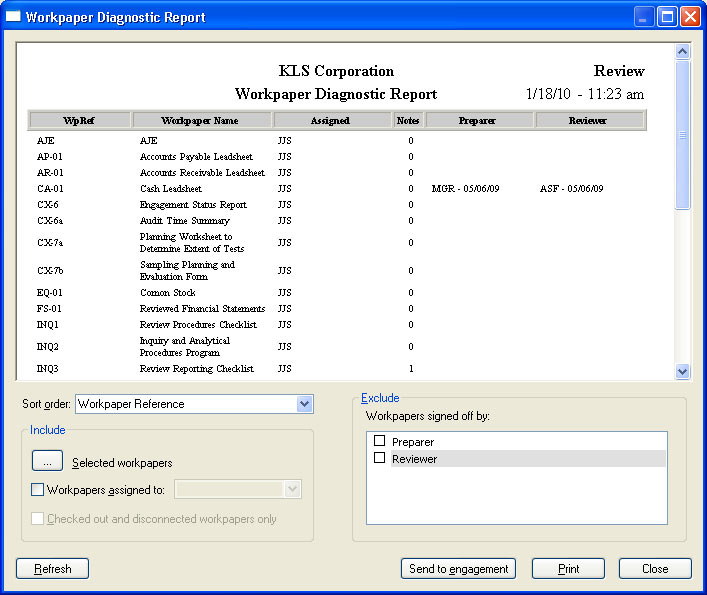The width and height of the screenshot is (707, 595).
Task: Click the window icon in title bar
Action: [13, 17]
